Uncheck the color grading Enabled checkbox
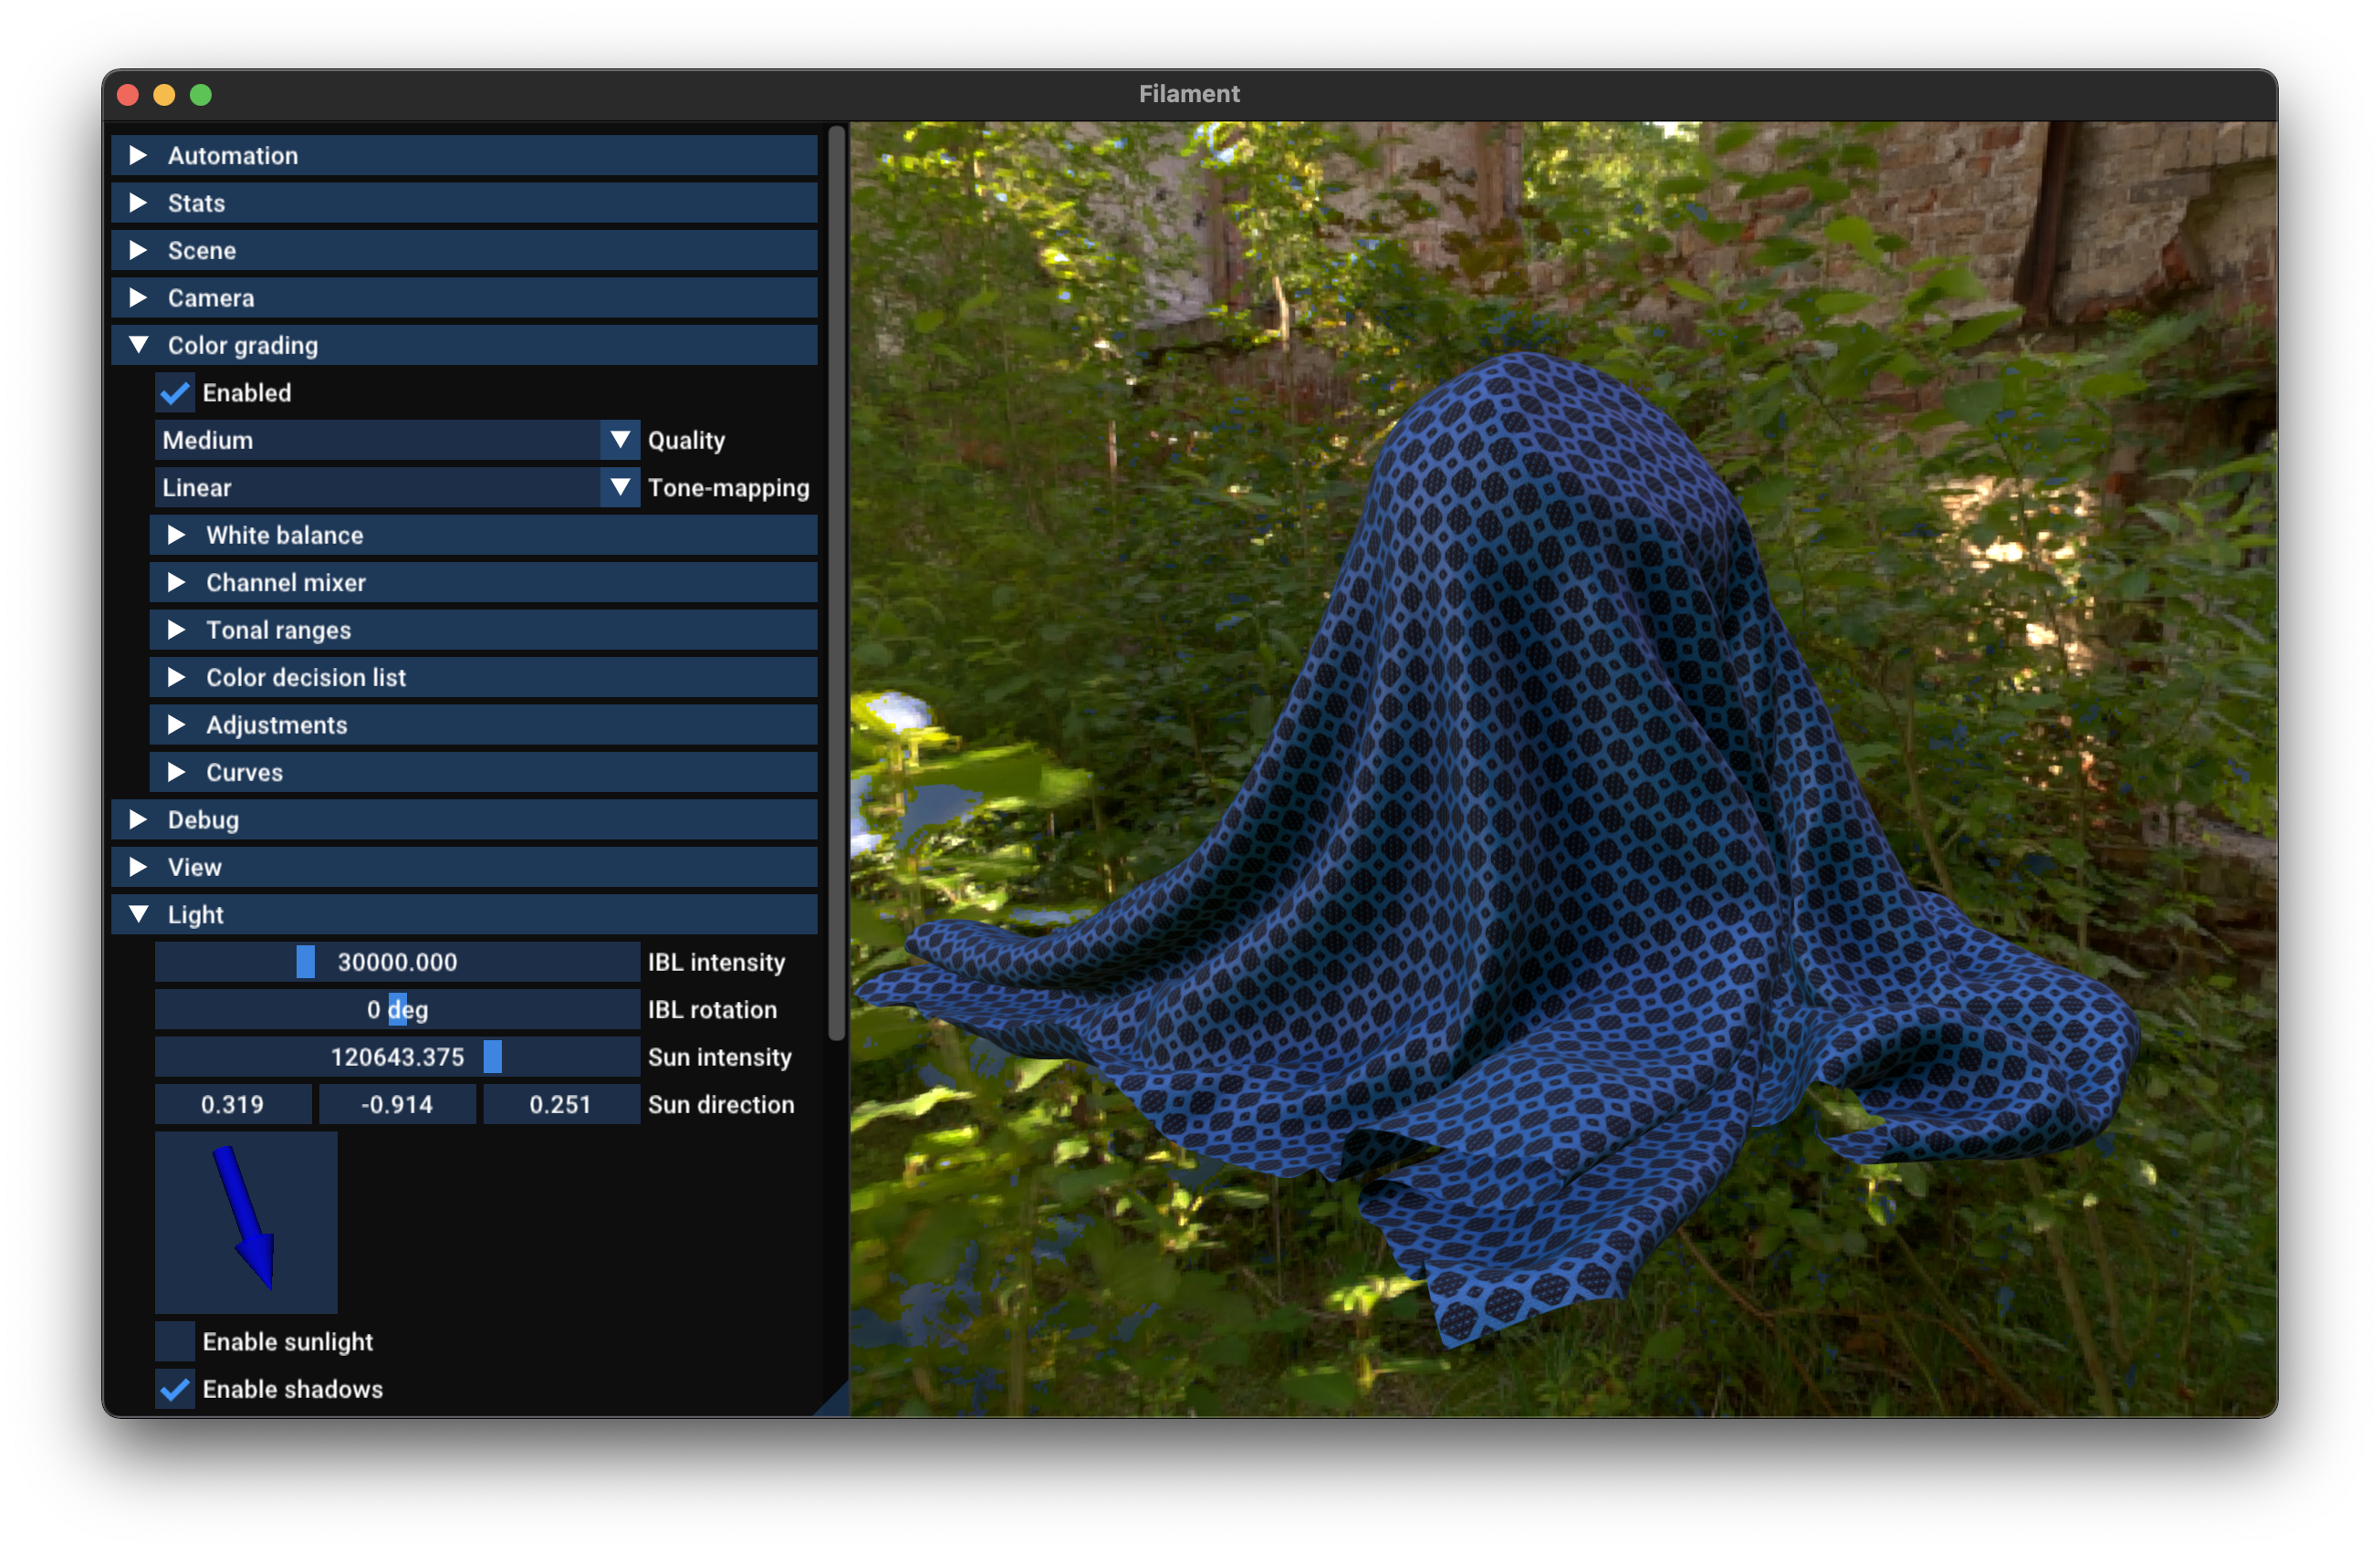The width and height of the screenshot is (2380, 1553). [175, 393]
